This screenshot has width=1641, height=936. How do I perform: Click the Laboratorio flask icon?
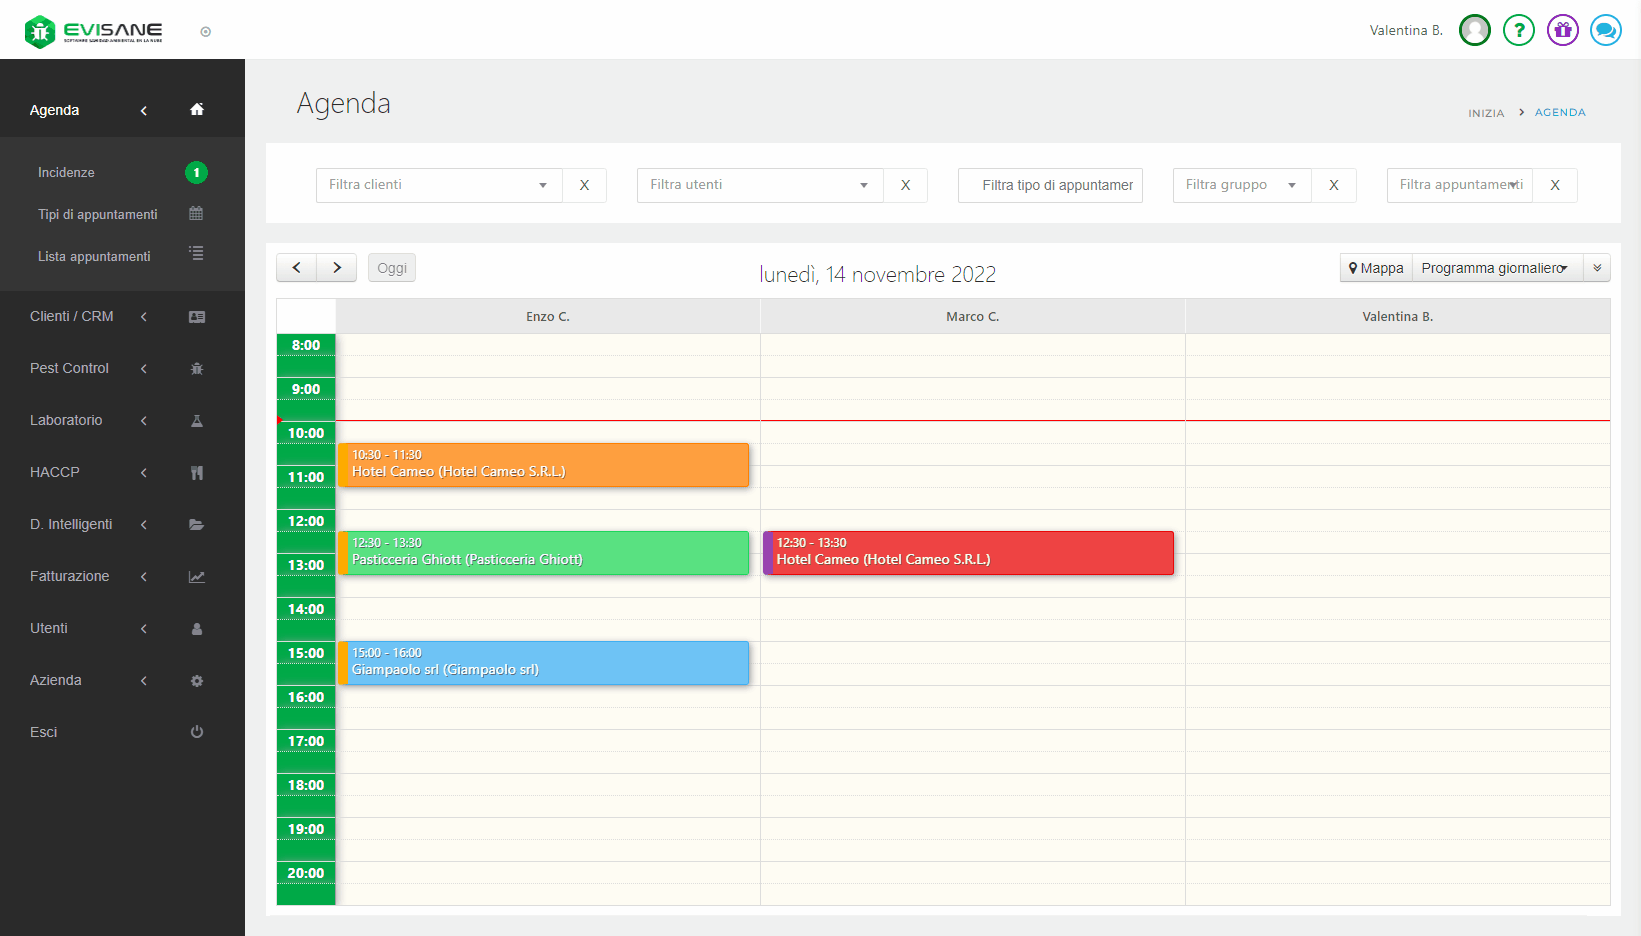pyautogui.click(x=197, y=421)
